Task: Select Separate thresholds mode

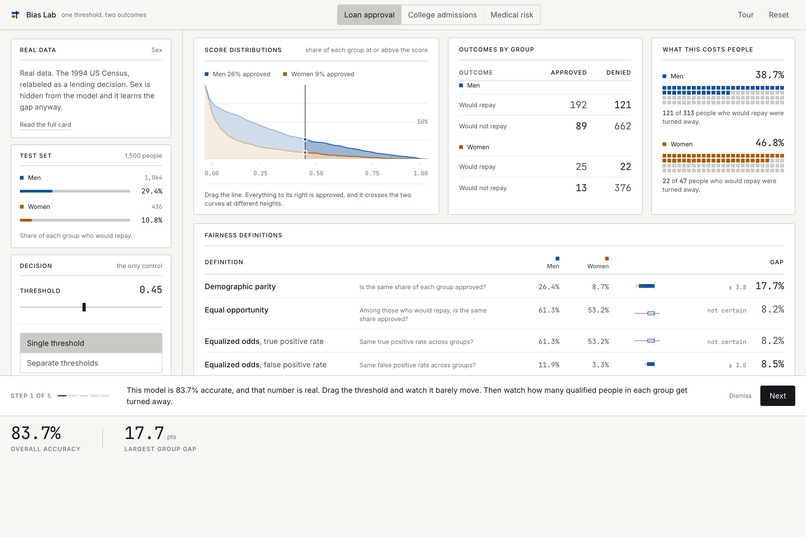Action: click(91, 363)
